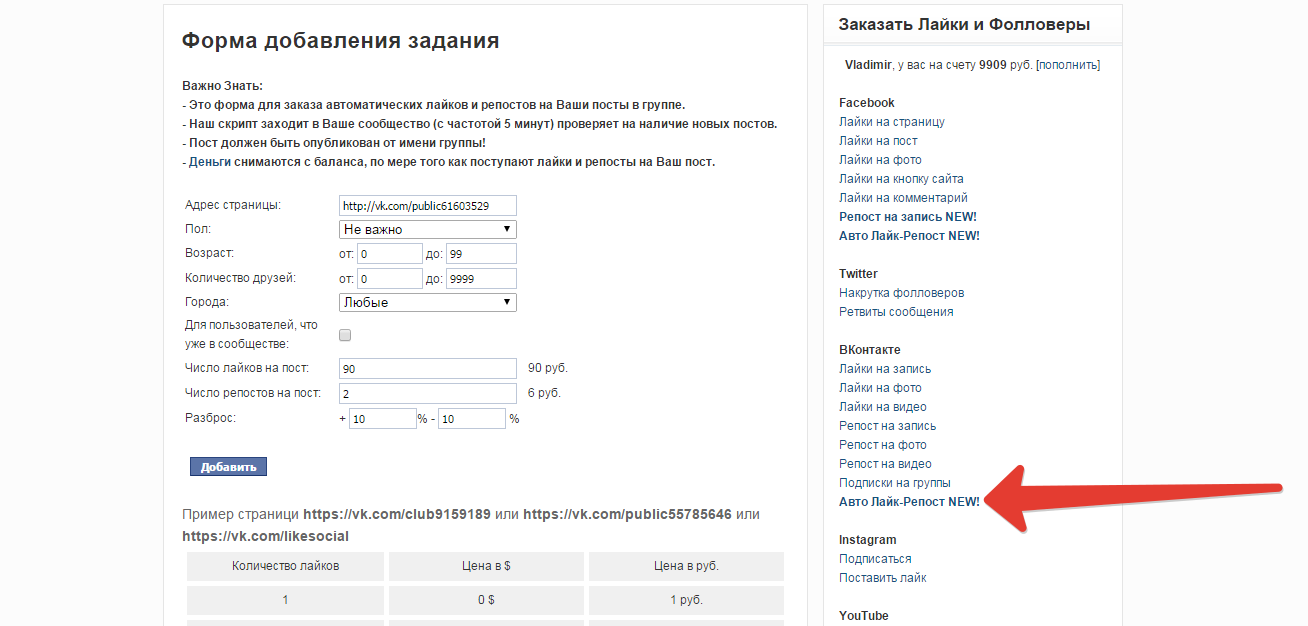Open ВКонтакте 'Лайки на фото'
1308x626 pixels.
click(x=880, y=388)
